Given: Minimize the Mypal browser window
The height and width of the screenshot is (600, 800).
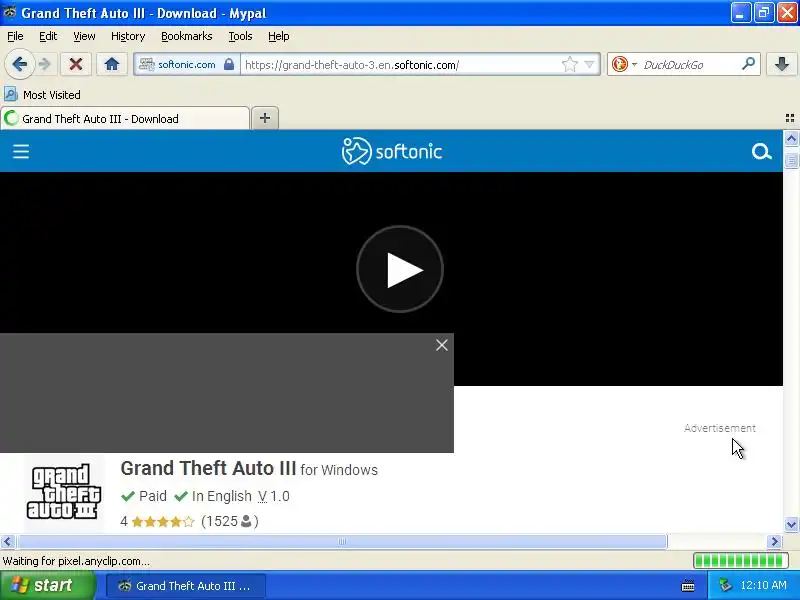Looking at the screenshot, I should (740, 13).
